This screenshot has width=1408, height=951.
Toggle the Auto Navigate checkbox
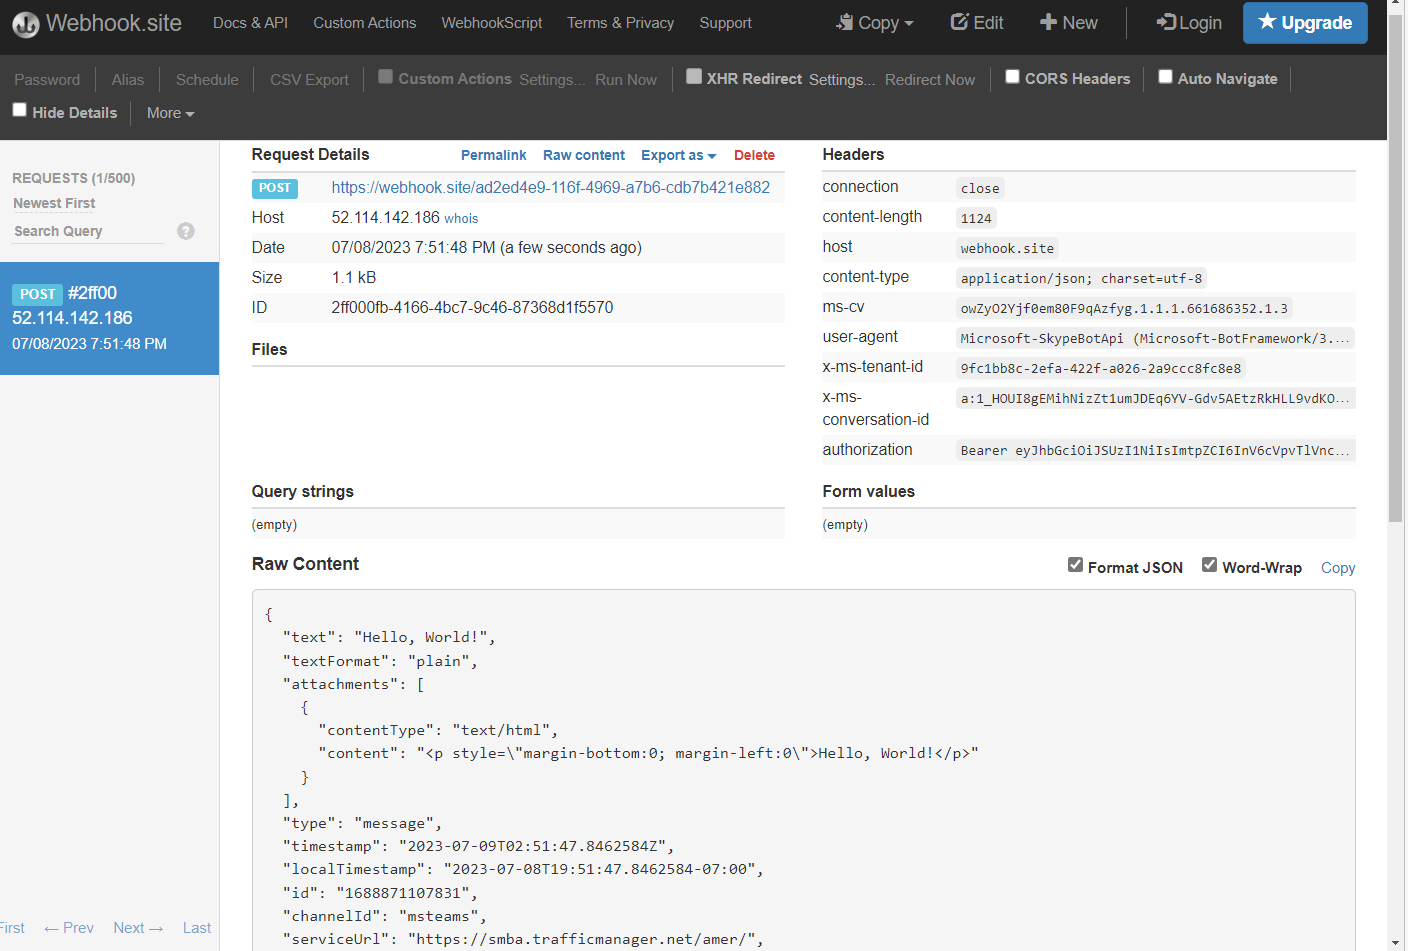[x=1165, y=77]
